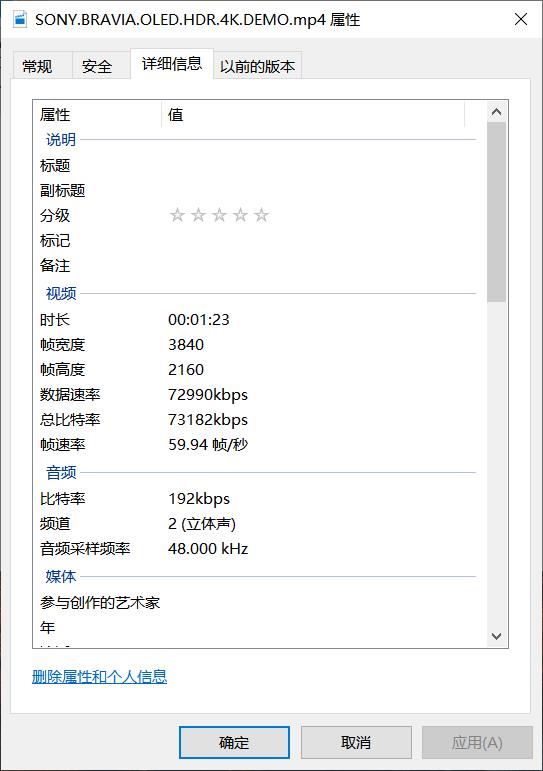Select the 帧速率 value 59.94 帧/秒
The height and width of the screenshot is (771, 543).
pyautogui.click(x=208, y=445)
